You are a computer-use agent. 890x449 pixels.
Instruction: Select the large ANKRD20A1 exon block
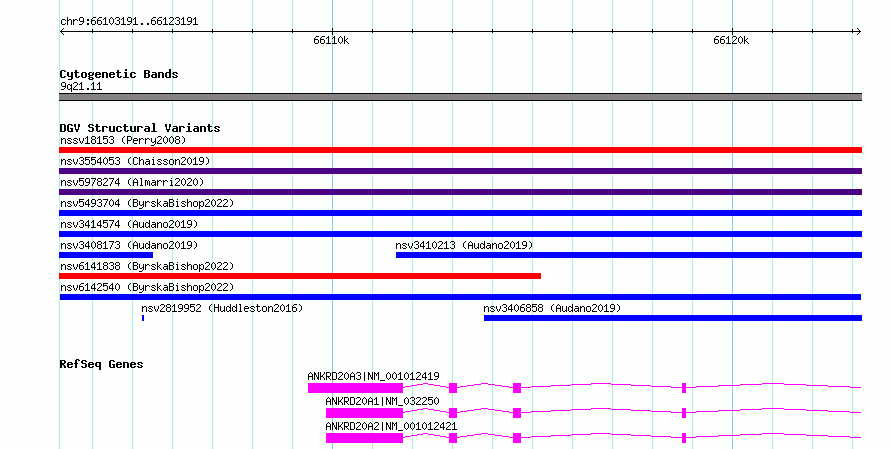pos(364,413)
